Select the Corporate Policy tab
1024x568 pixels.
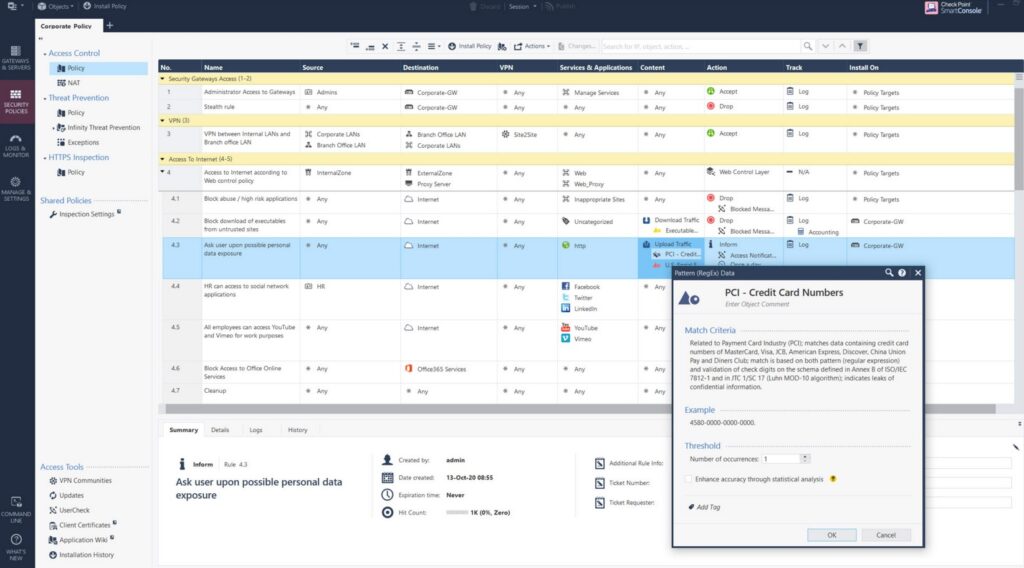(66, 26)
